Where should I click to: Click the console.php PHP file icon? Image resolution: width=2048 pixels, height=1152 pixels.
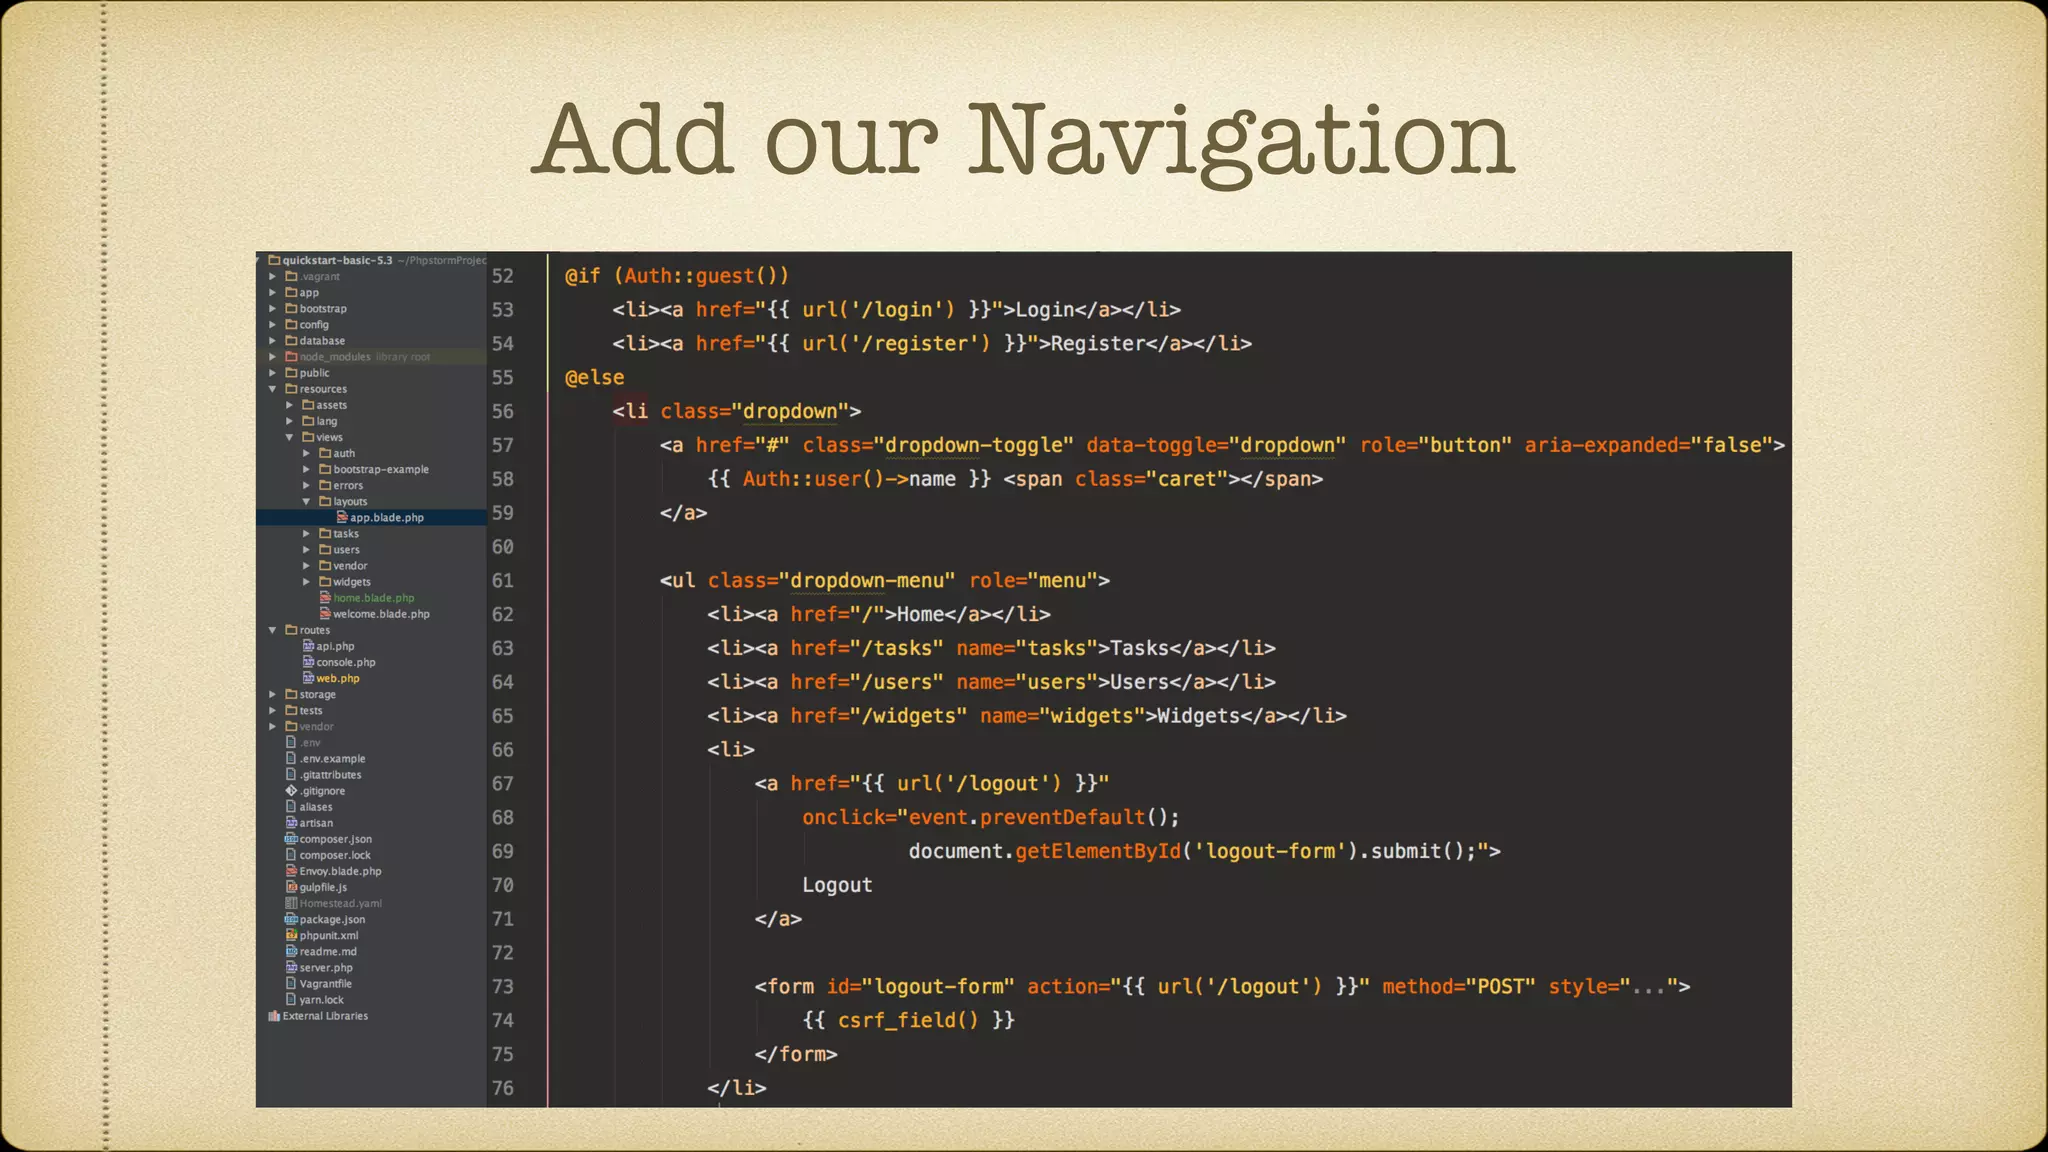tap(308, 661)
